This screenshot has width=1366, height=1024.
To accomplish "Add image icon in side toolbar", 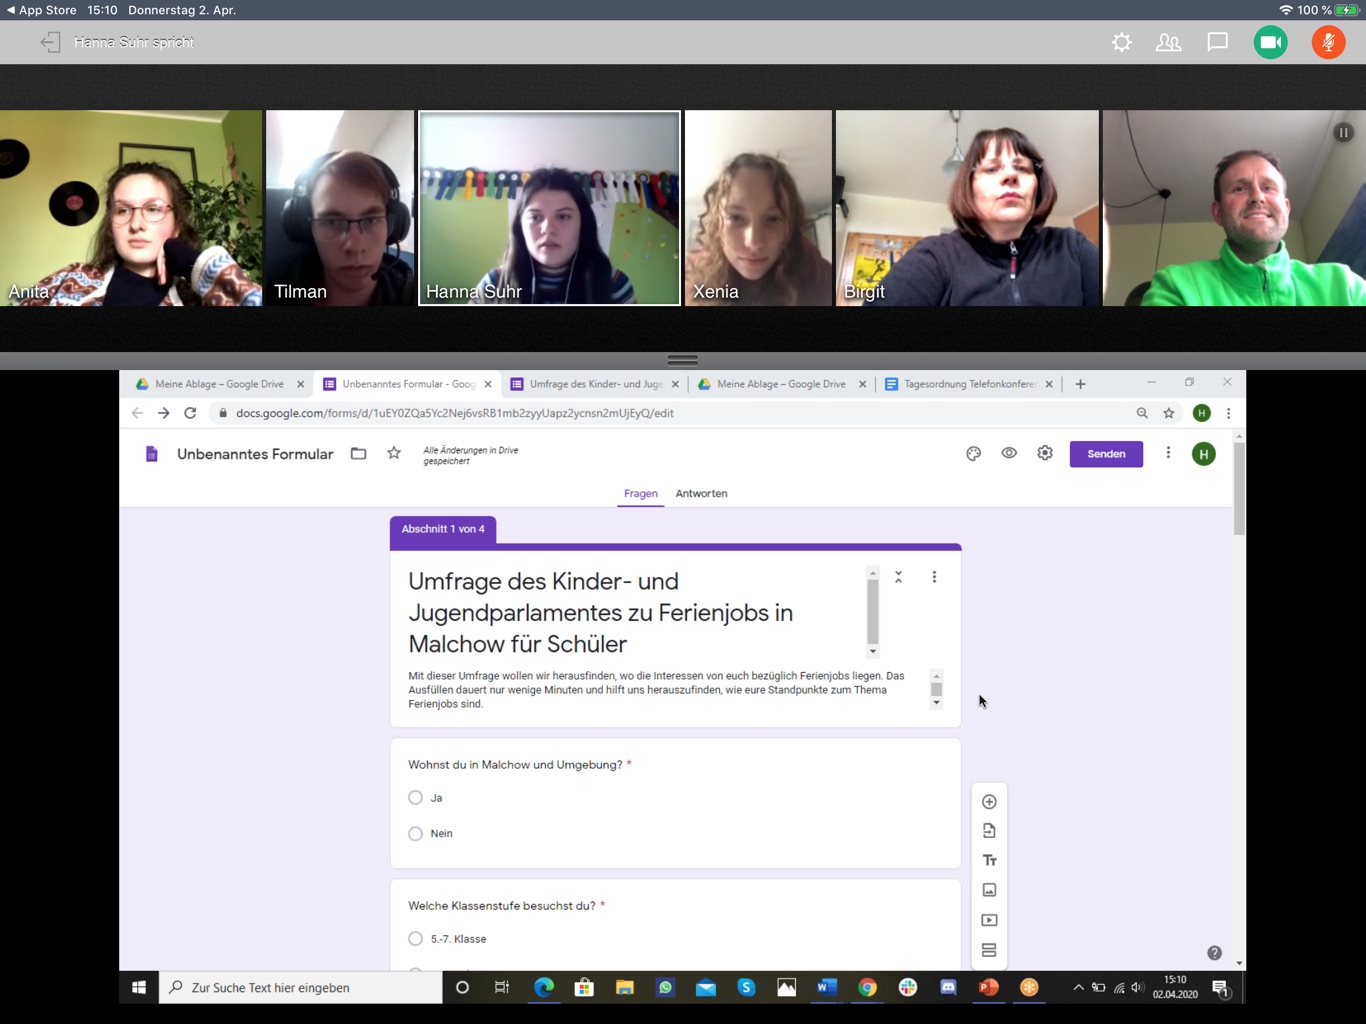I will (x=989, y=890).
